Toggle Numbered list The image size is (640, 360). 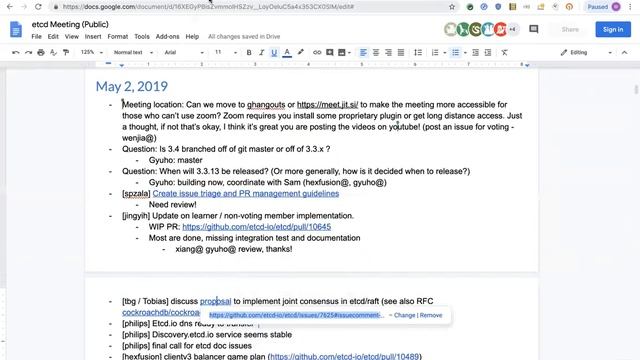click(435, 52)
